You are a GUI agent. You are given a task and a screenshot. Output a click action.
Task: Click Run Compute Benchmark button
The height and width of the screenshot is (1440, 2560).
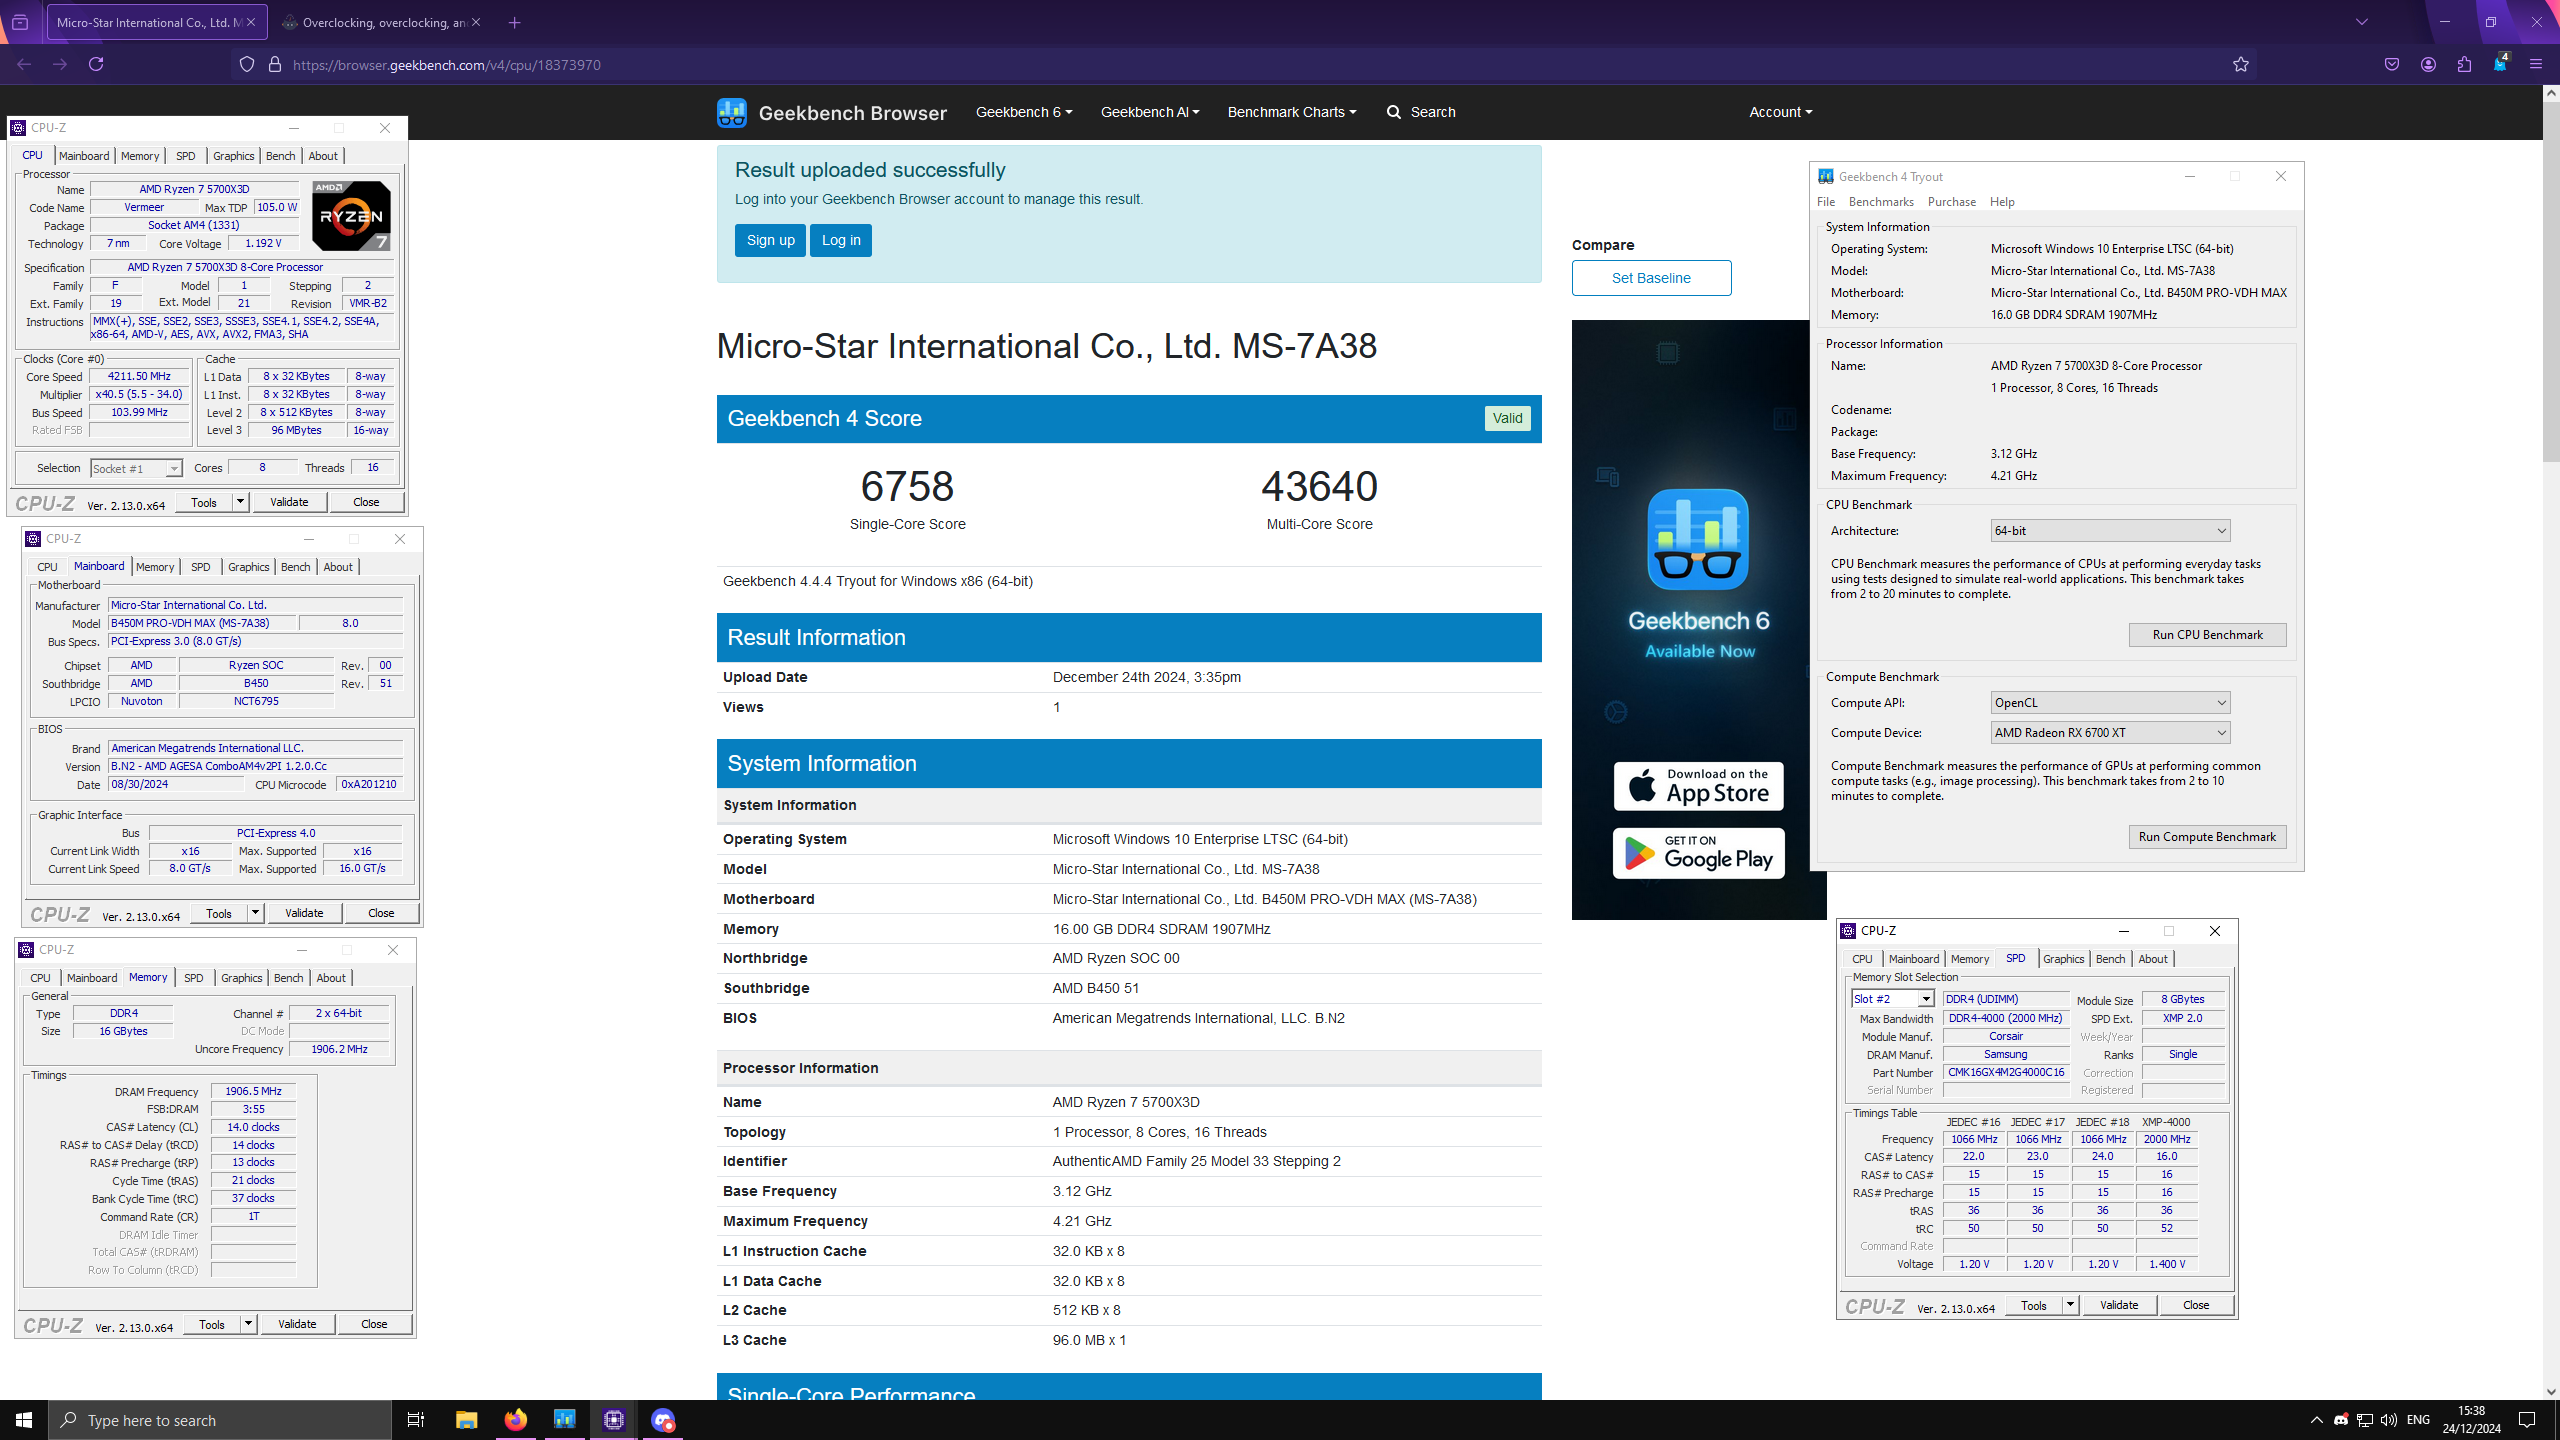[x=2207, y=837]
